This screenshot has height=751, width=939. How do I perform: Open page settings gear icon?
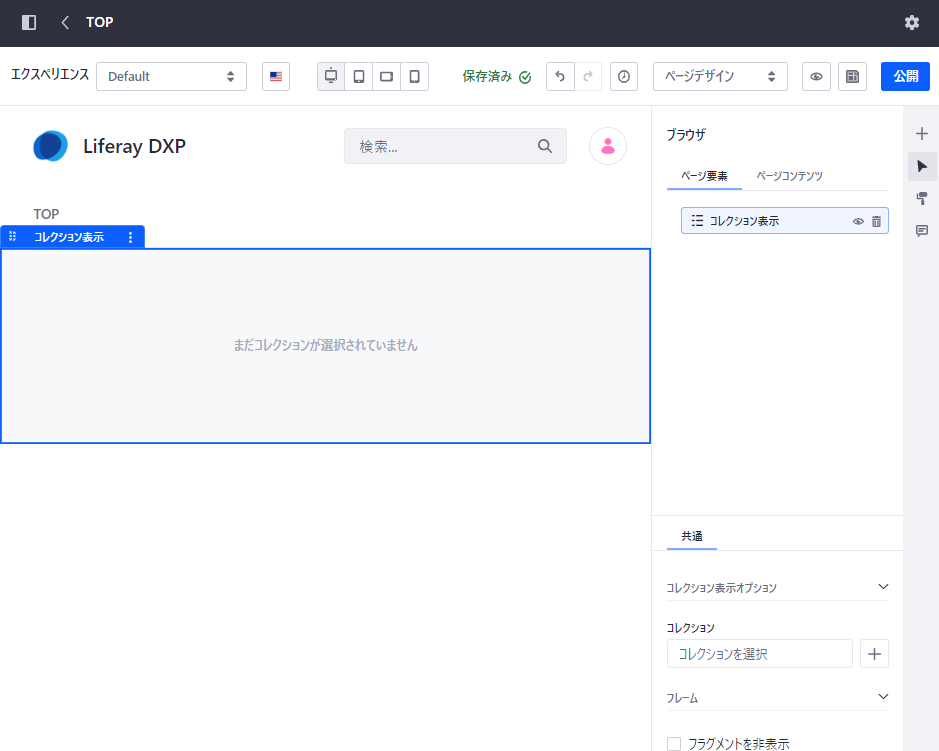click(911, 22)
